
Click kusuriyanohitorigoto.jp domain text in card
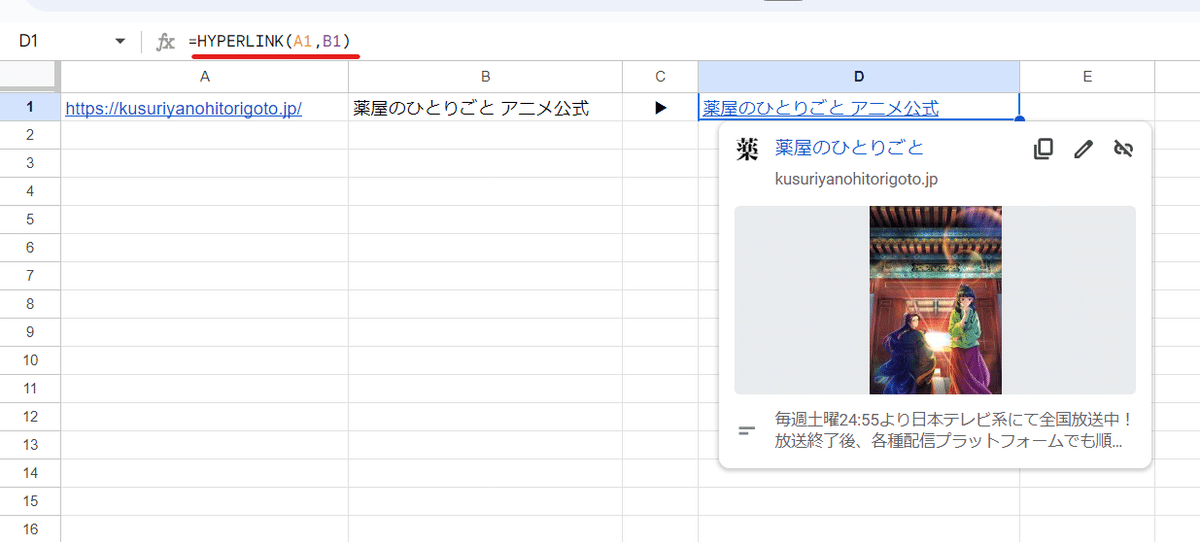tap(856, 179)
